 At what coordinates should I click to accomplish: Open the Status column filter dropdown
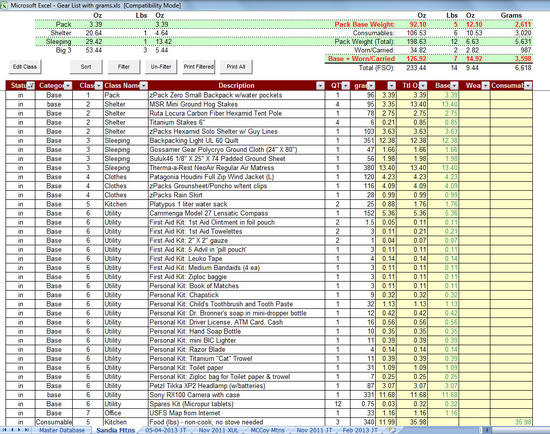[31, 86]
